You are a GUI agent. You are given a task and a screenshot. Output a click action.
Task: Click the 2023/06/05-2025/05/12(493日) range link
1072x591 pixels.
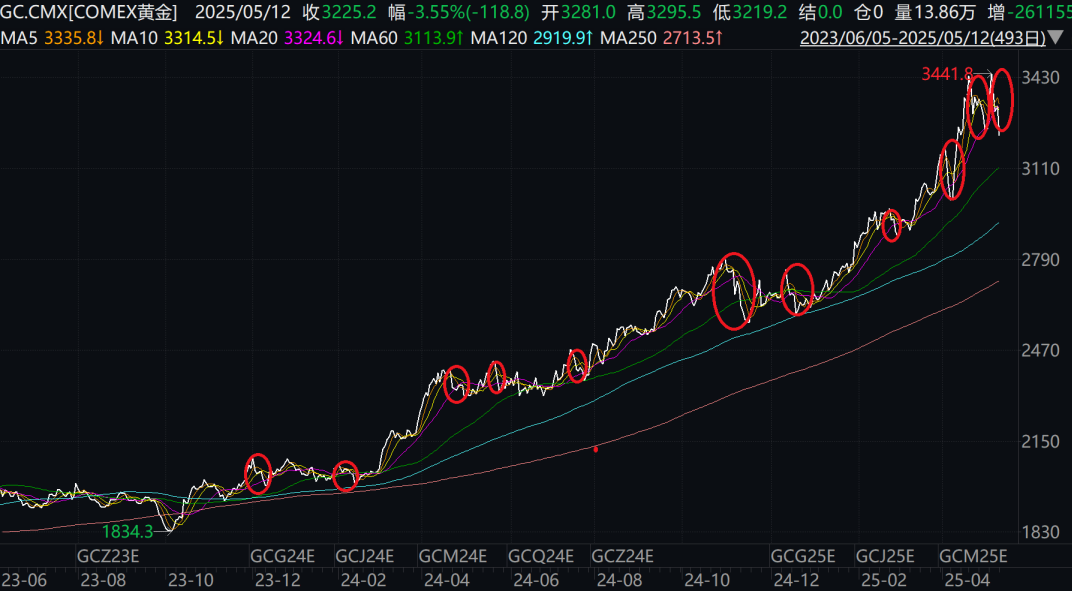923,38
